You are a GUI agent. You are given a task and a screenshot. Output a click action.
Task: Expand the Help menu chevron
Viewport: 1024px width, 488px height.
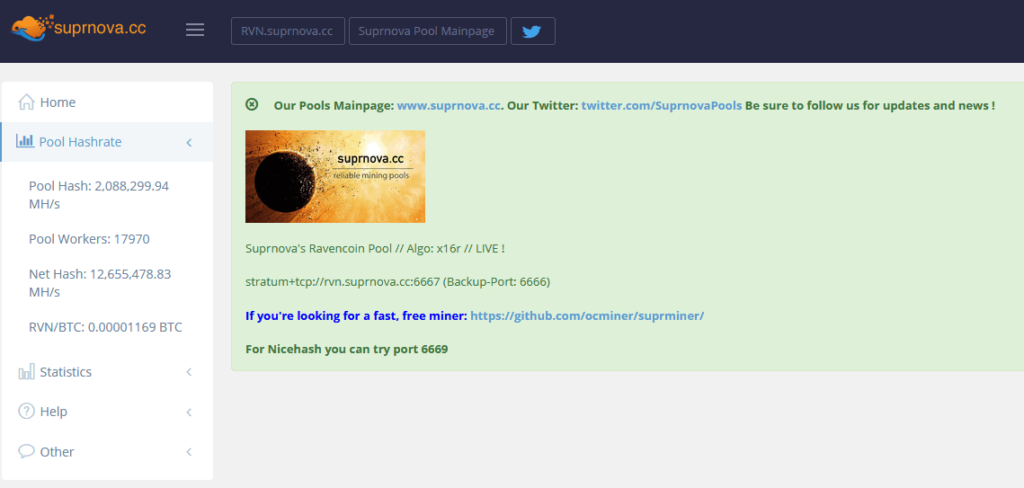pos(189,412)
